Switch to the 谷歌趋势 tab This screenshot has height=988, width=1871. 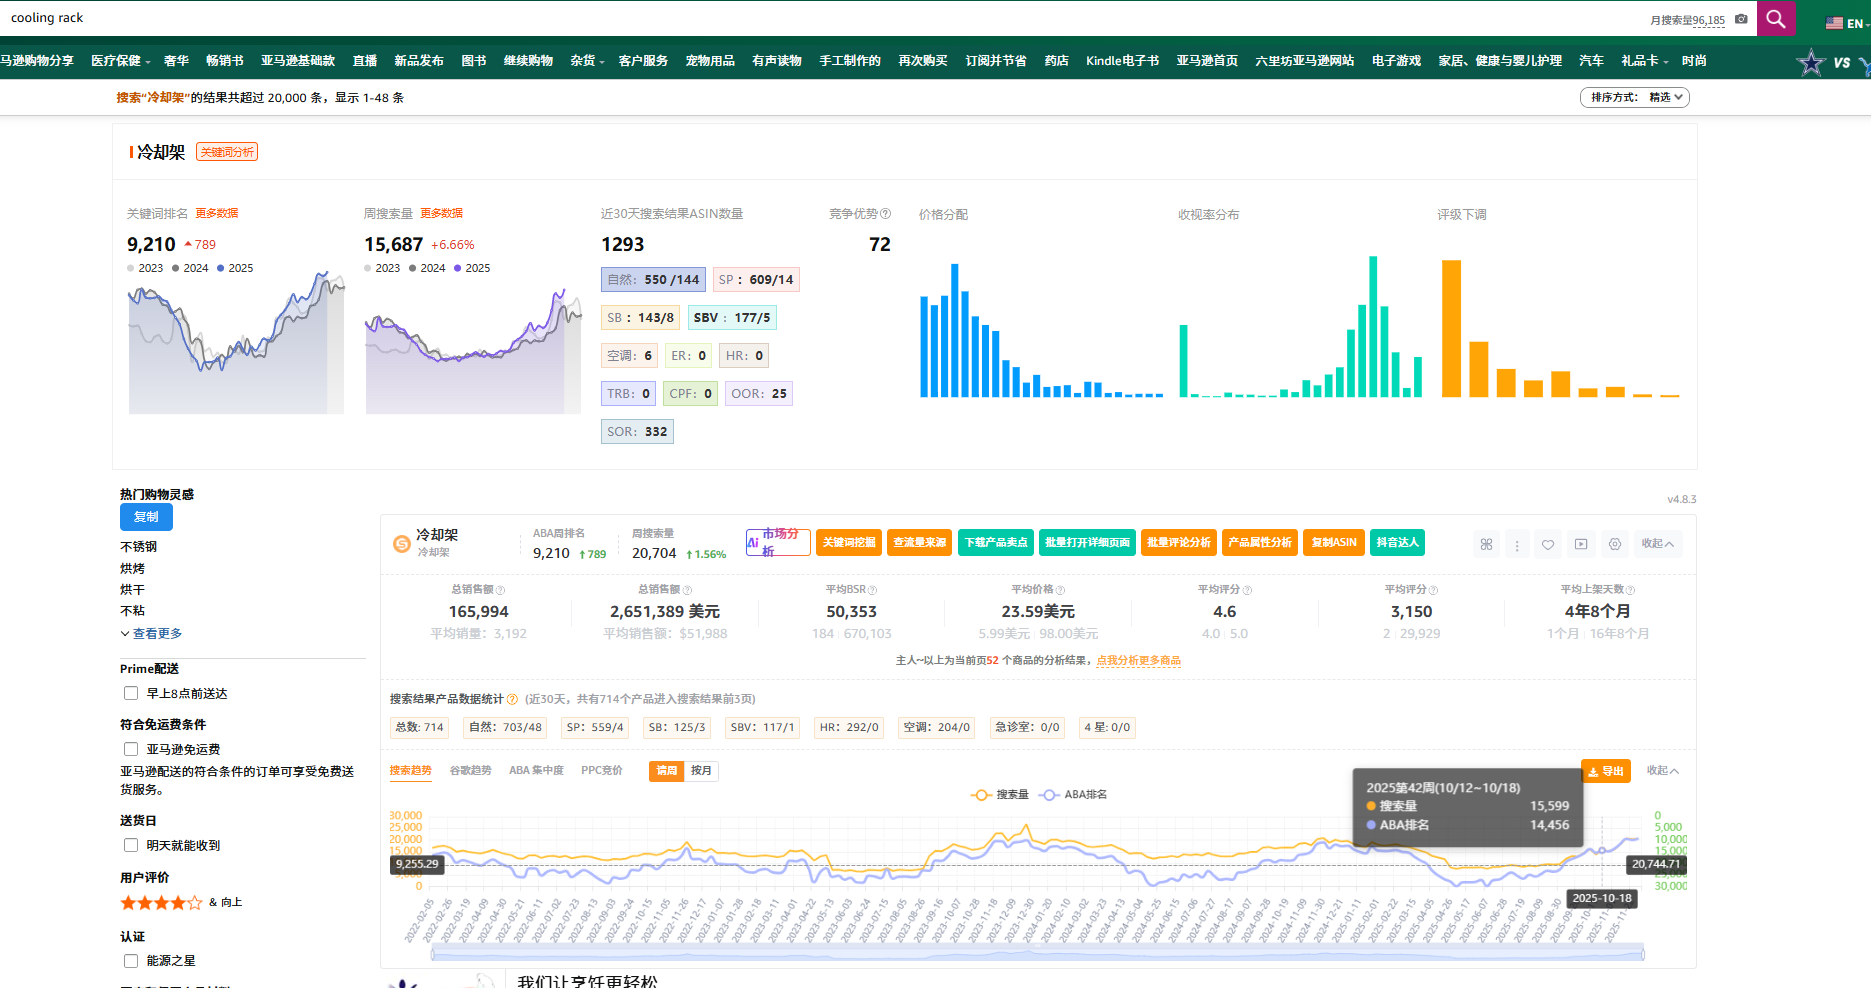(470, 770)
